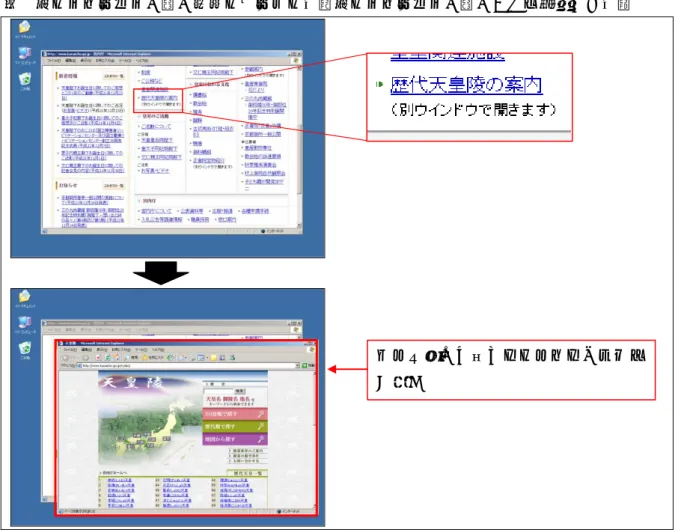Screen dimensions: 678x530
Task: Click 歴代天皇陵の案内 link in upper browser page
Action: tap(159, 98)
